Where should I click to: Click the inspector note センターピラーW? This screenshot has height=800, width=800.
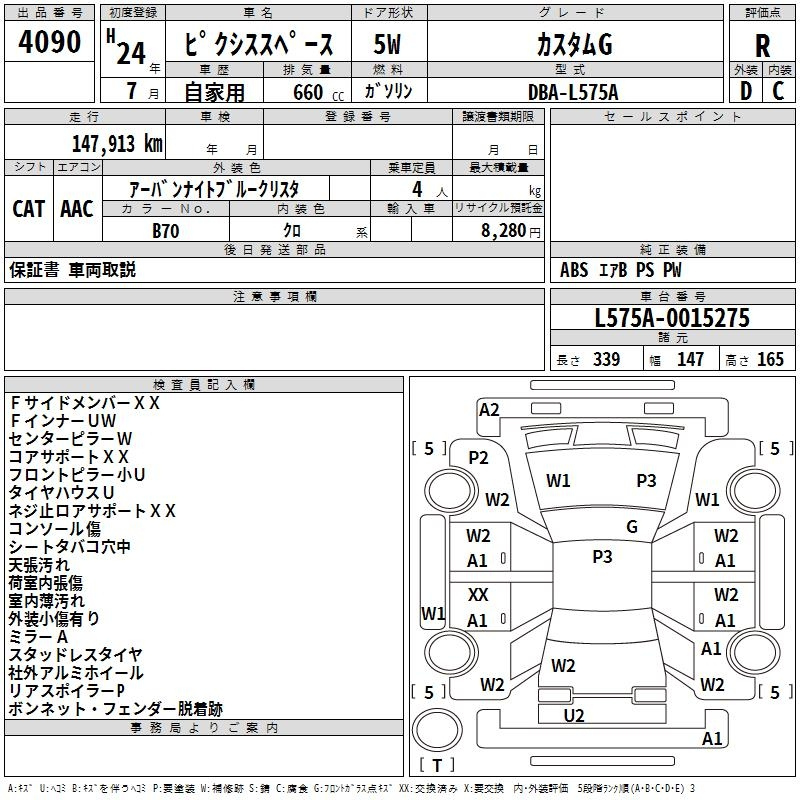click(x=70, y=439)
